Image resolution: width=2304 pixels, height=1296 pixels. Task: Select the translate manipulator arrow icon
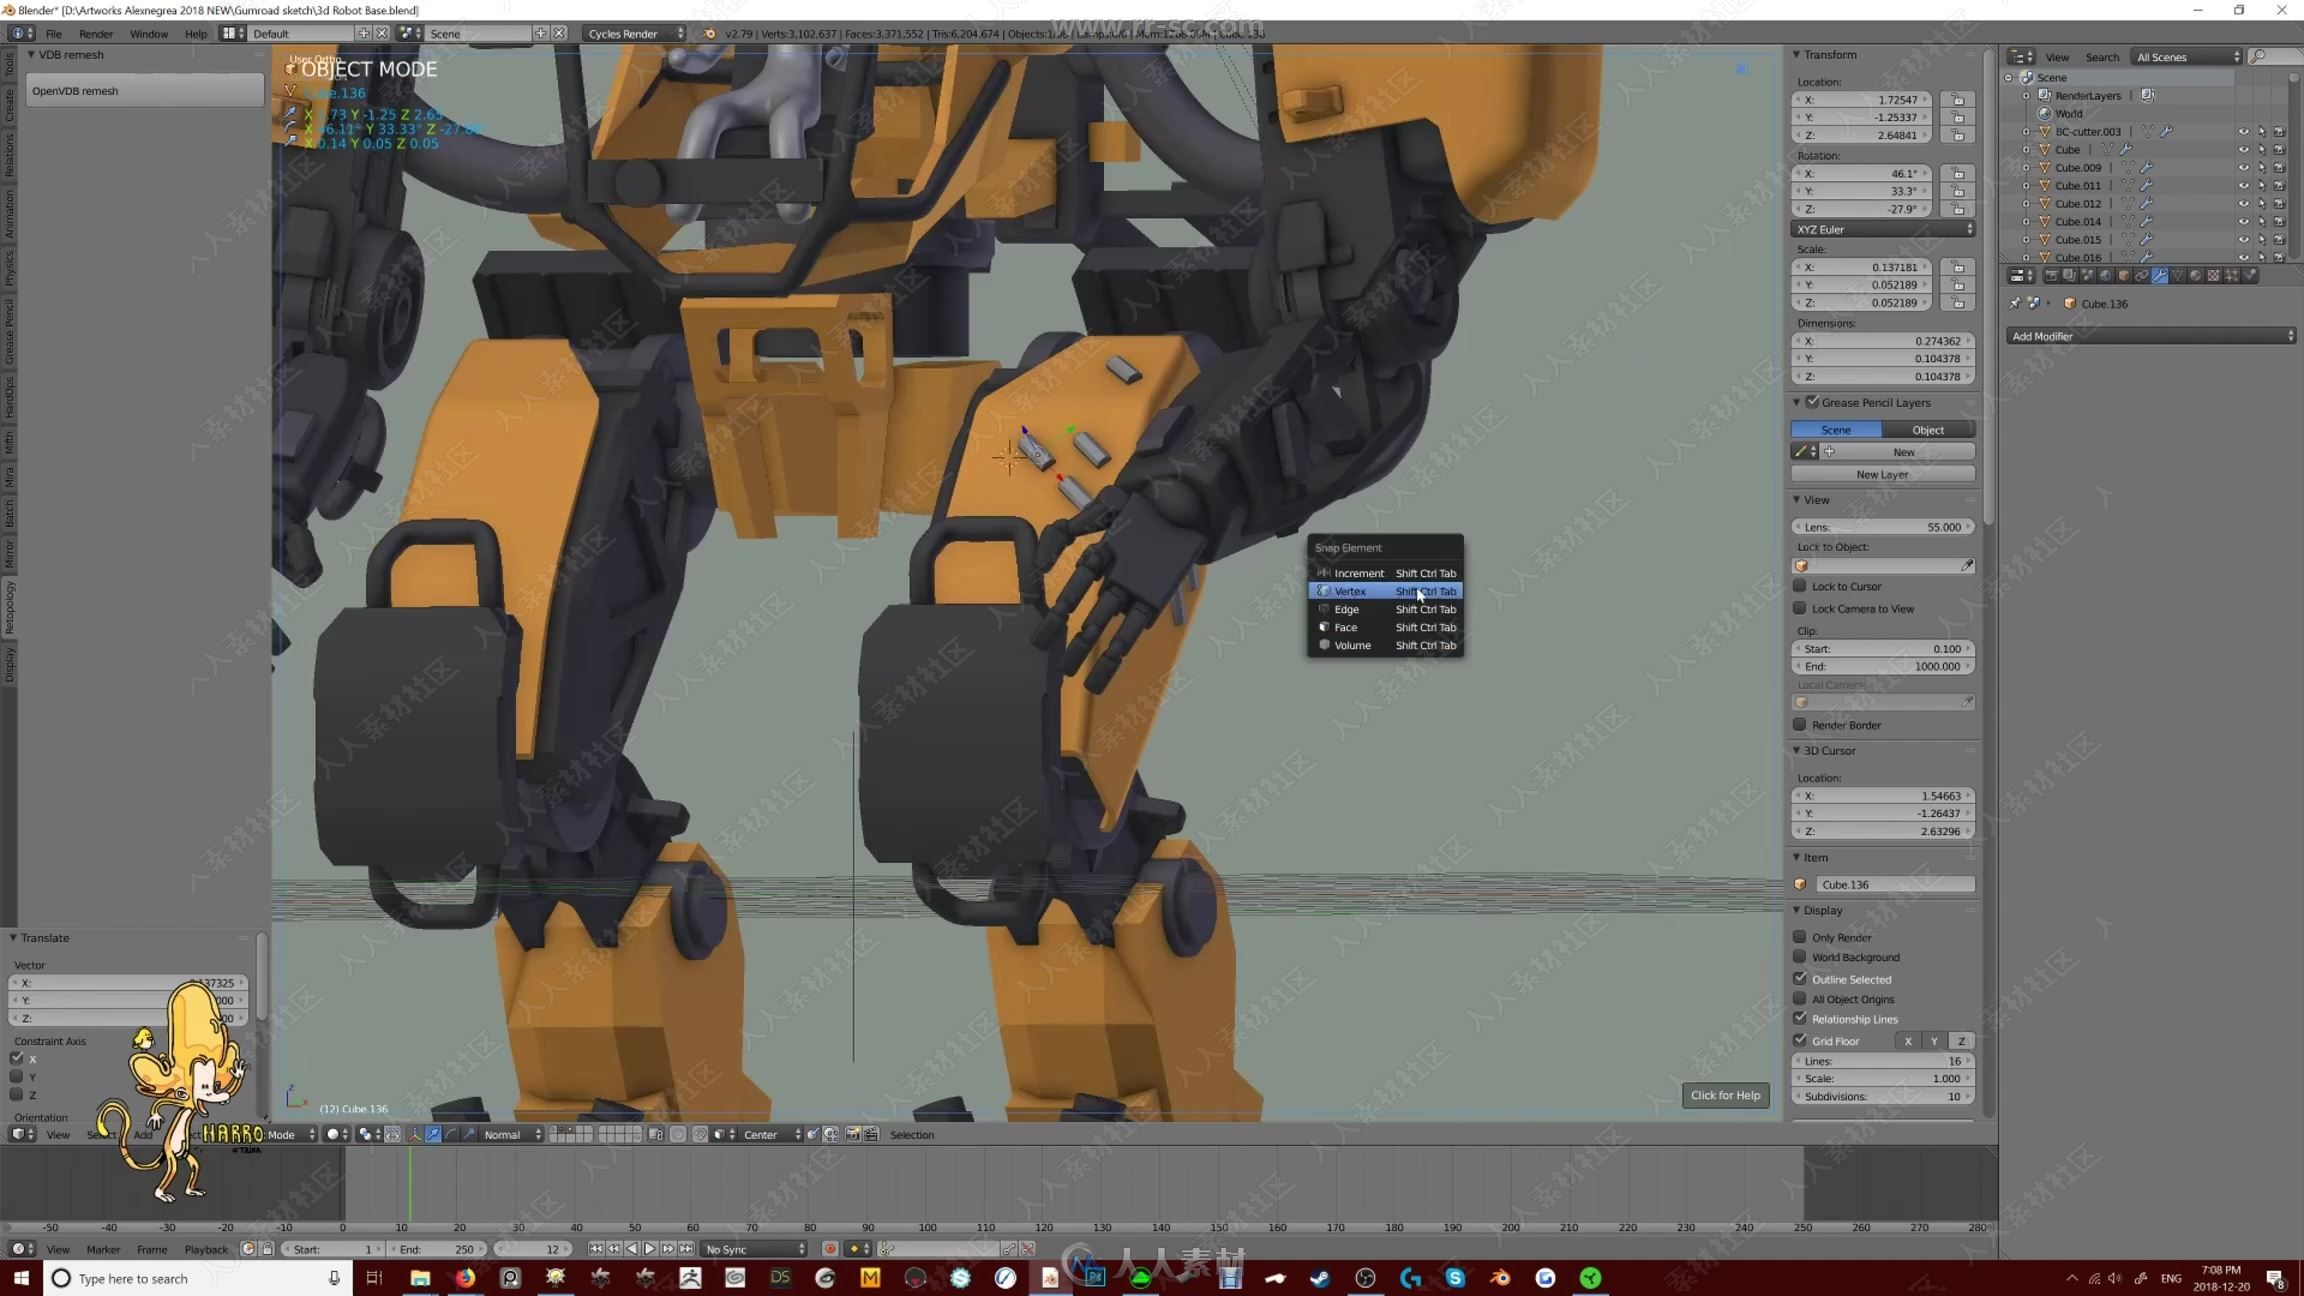click(433, 1134)
